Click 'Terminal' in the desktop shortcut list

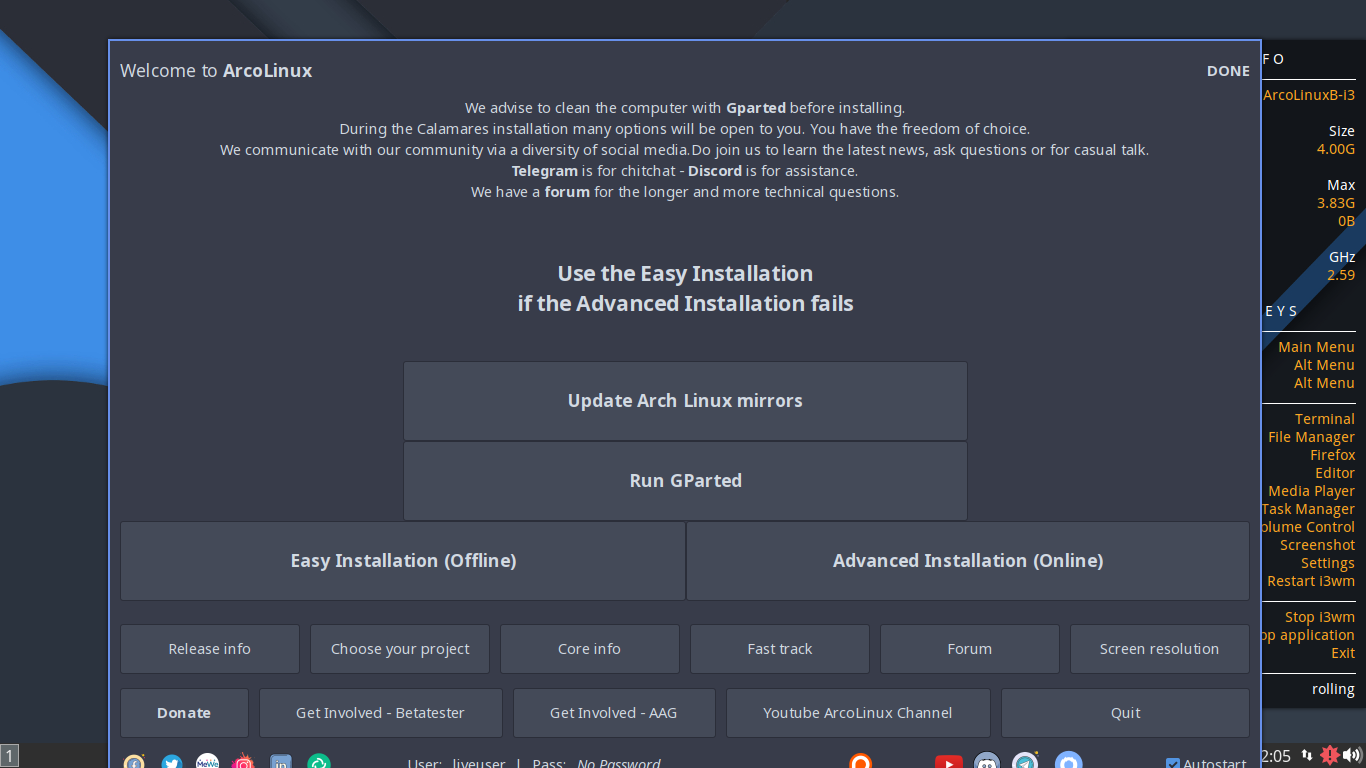(1325, 419)
